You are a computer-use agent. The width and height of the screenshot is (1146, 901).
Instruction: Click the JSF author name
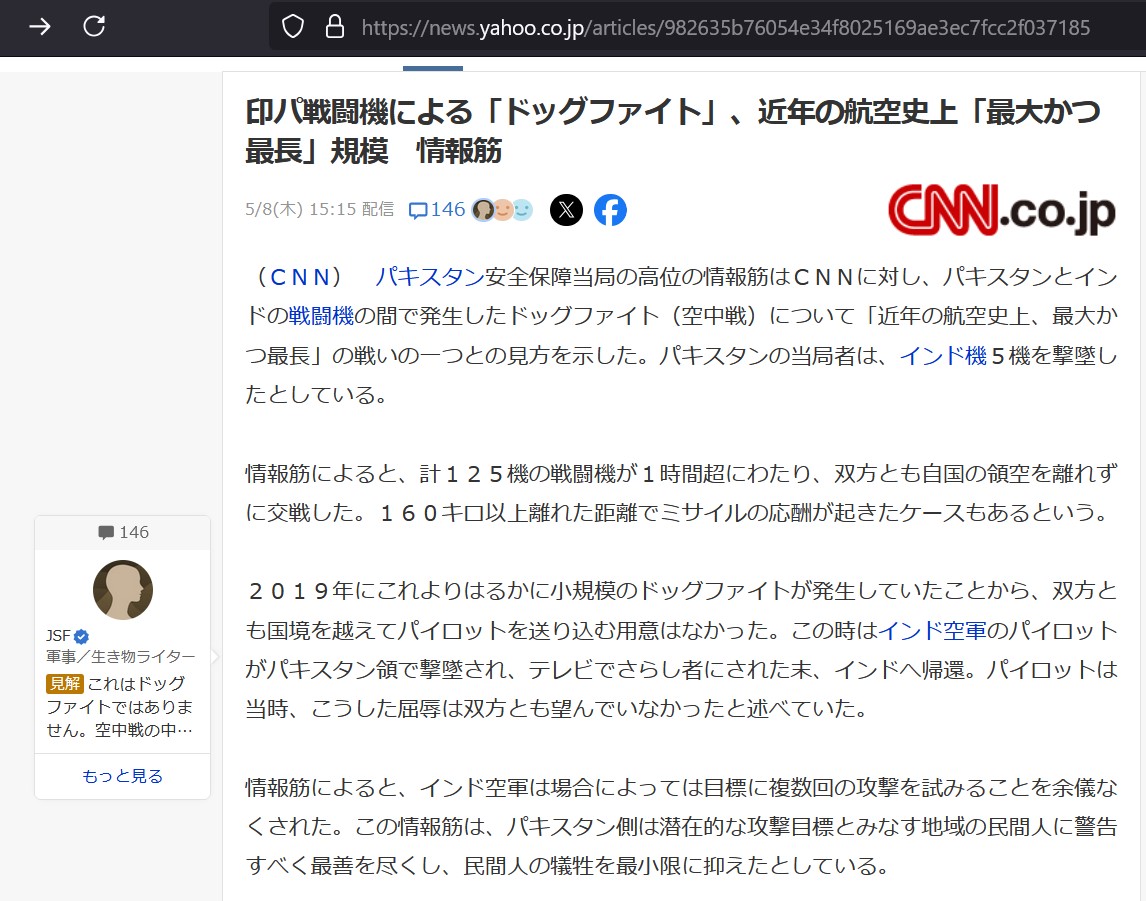(58, 636)
